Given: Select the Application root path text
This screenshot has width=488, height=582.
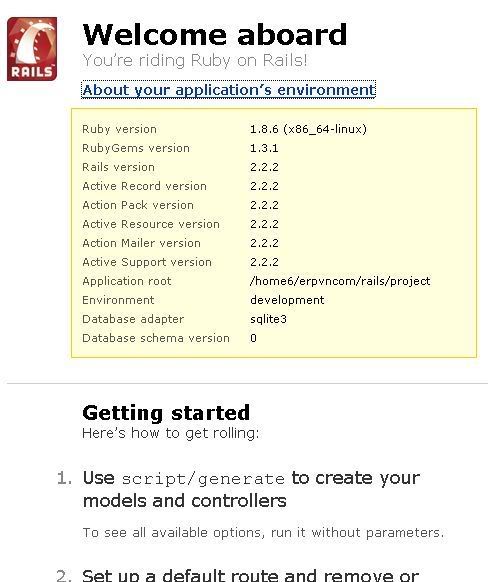Looking at the screenshot, I should tap(340, 281).
